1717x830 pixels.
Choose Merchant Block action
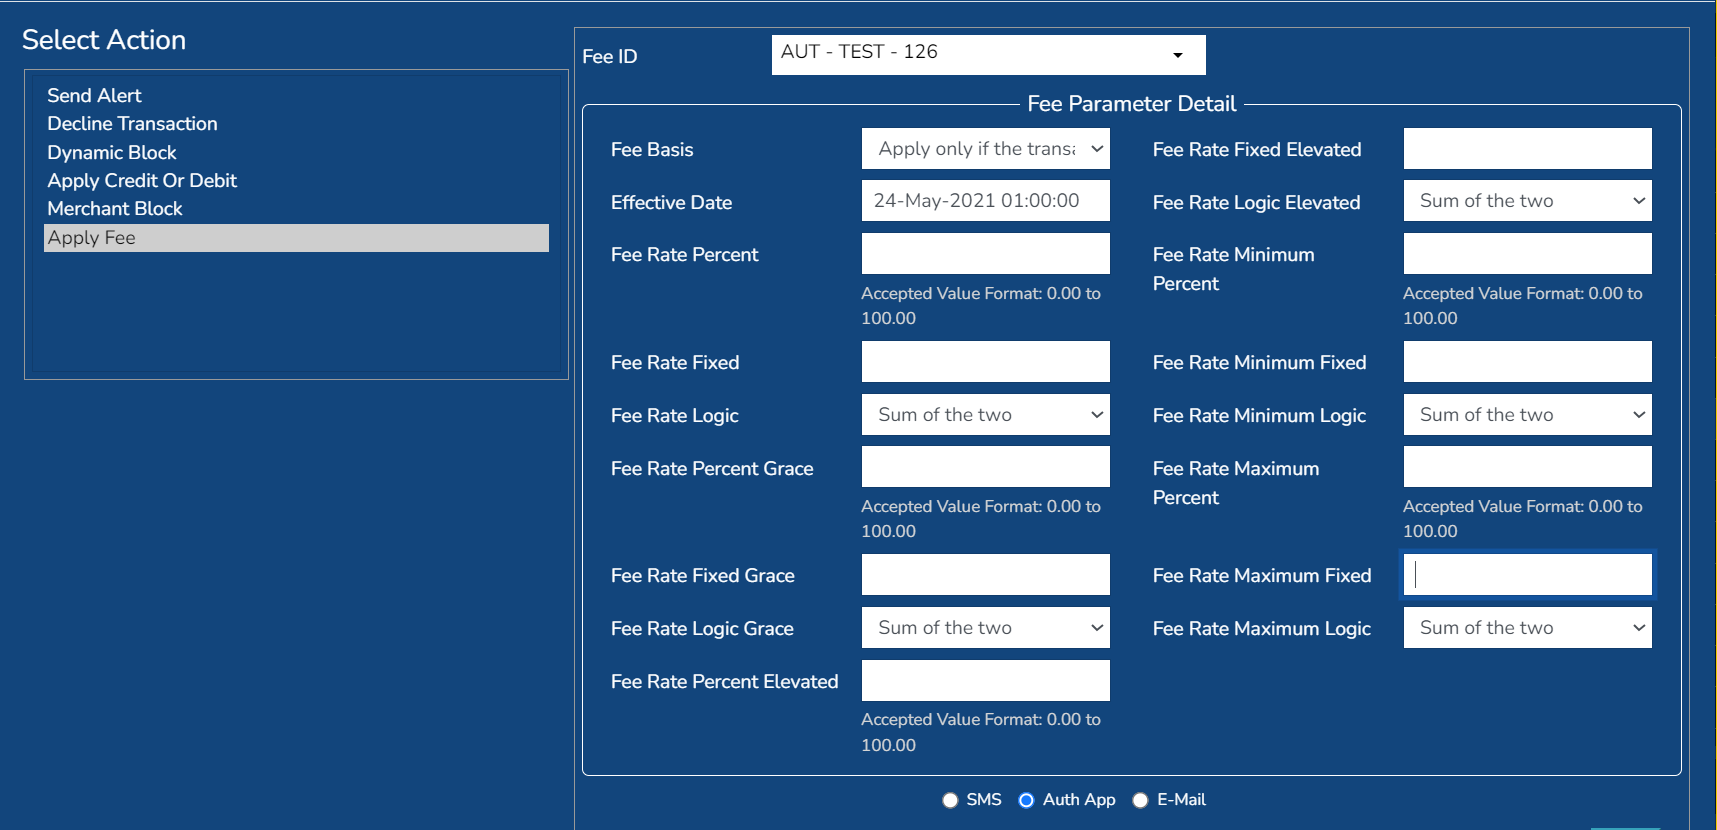[x=296, y=209]
